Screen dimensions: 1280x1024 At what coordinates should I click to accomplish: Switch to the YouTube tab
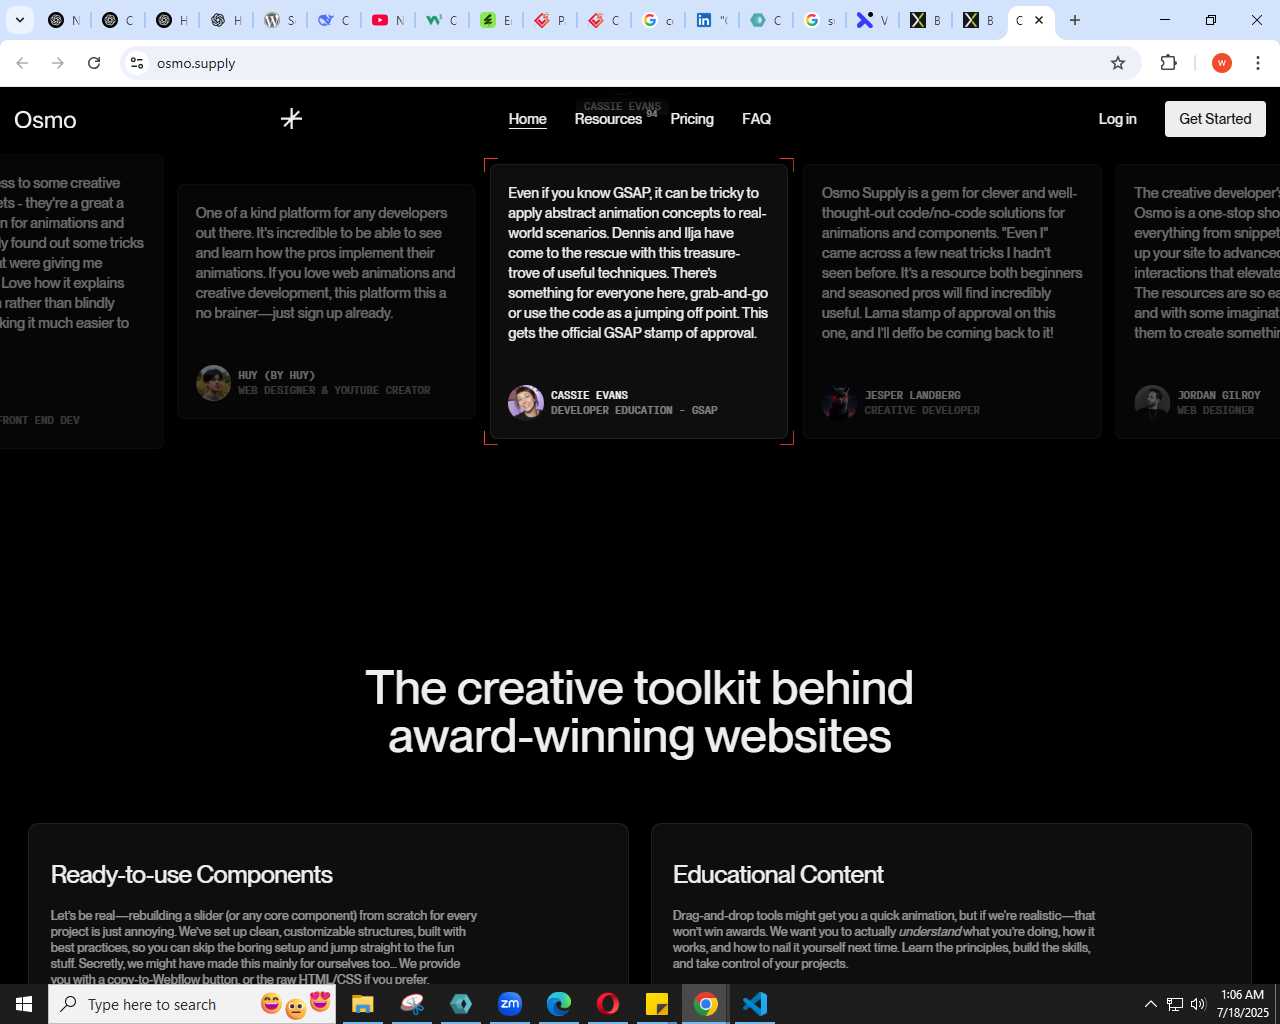click(388, 20)
